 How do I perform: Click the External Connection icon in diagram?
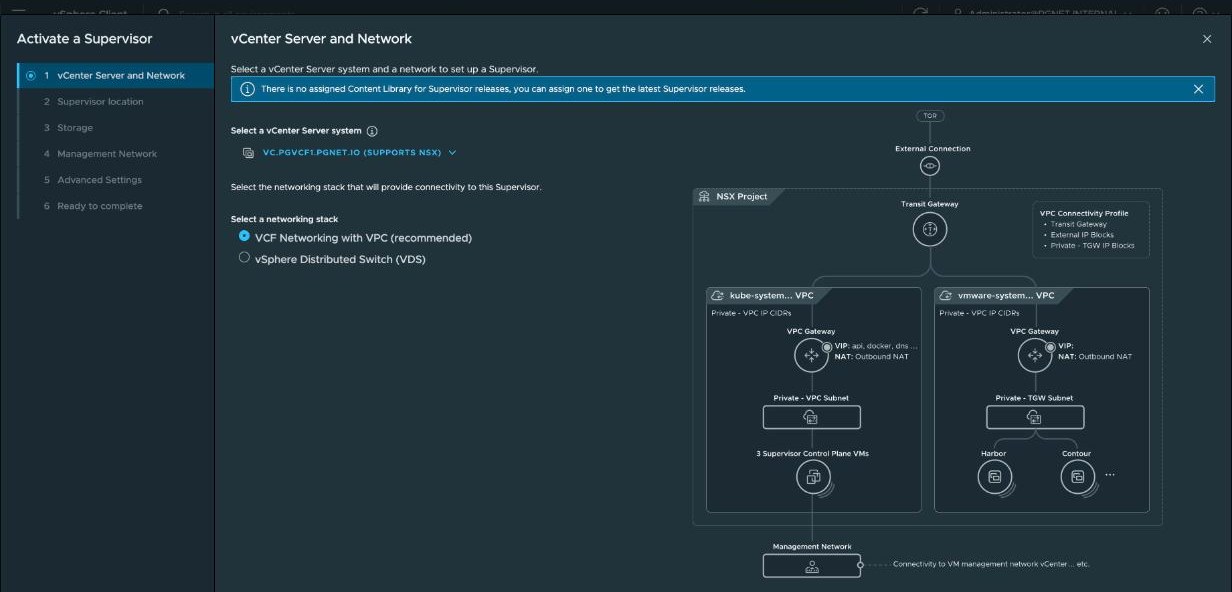pos(930,166)
